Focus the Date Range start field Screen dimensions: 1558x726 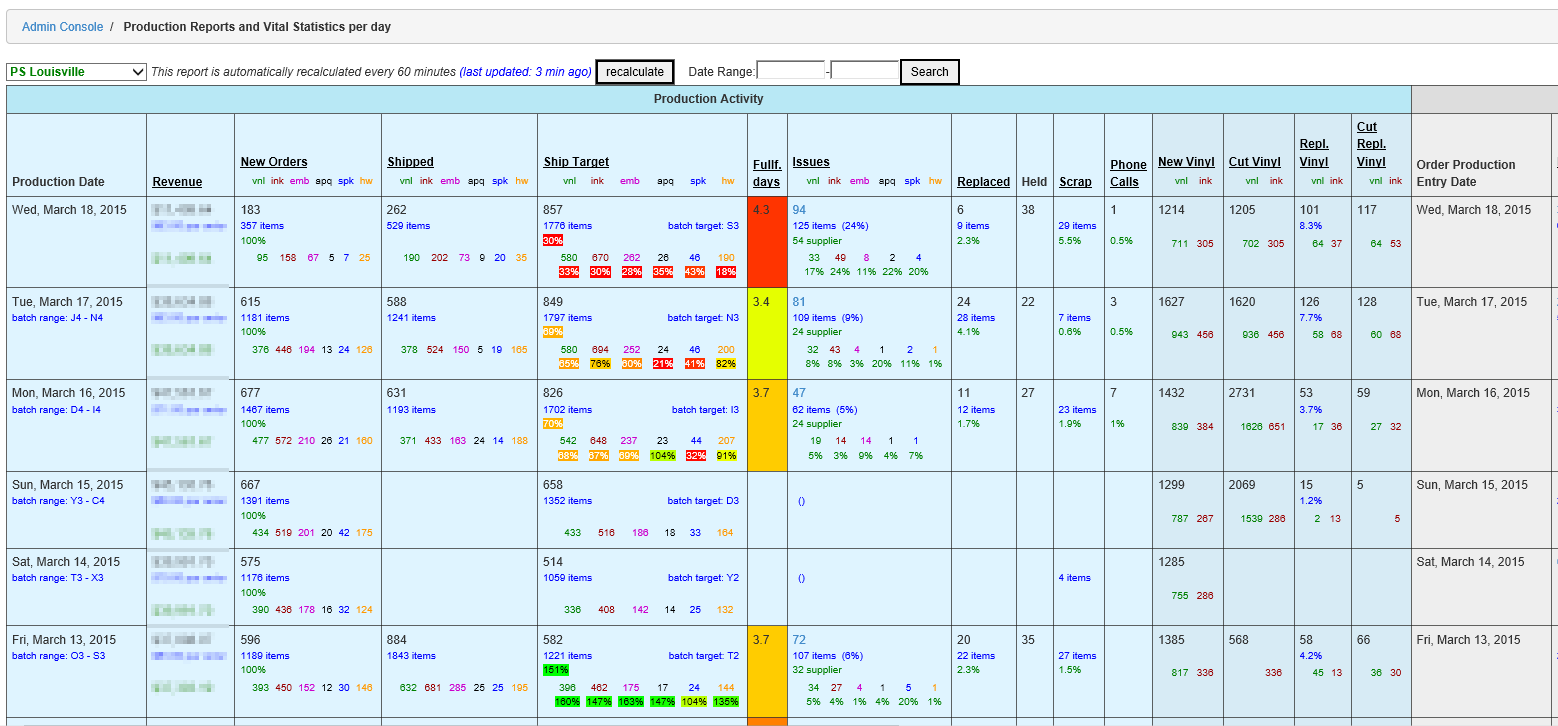(791, 71)
